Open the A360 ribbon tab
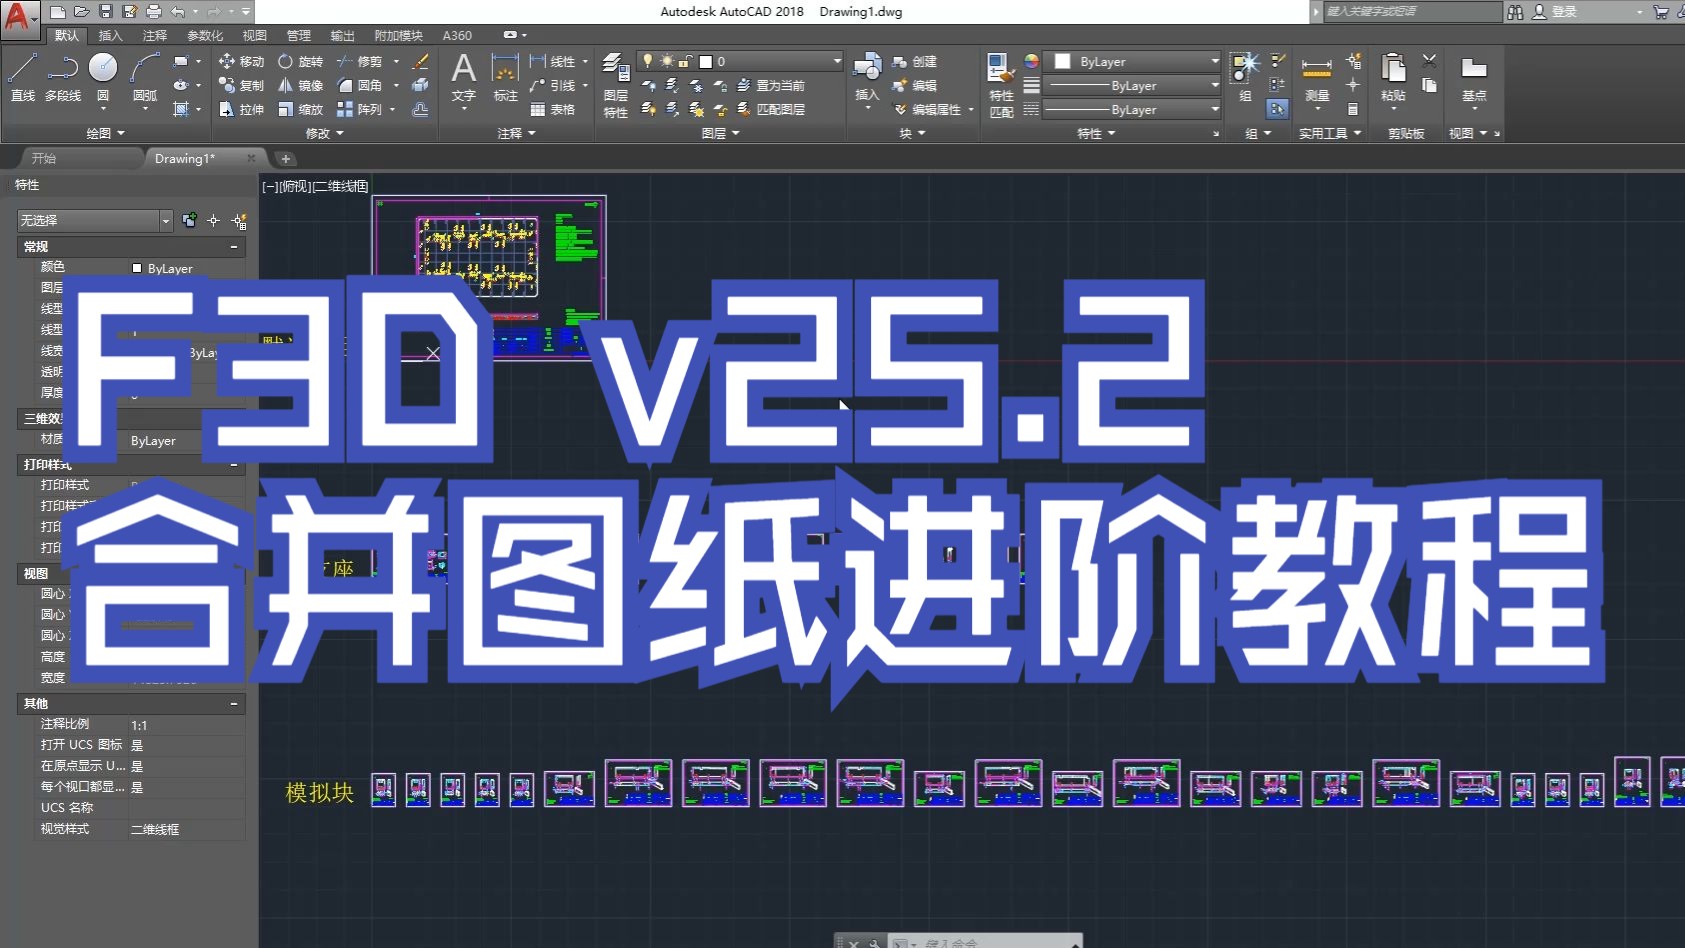Screen dimensions: 1685x948 tap(457, 35)
